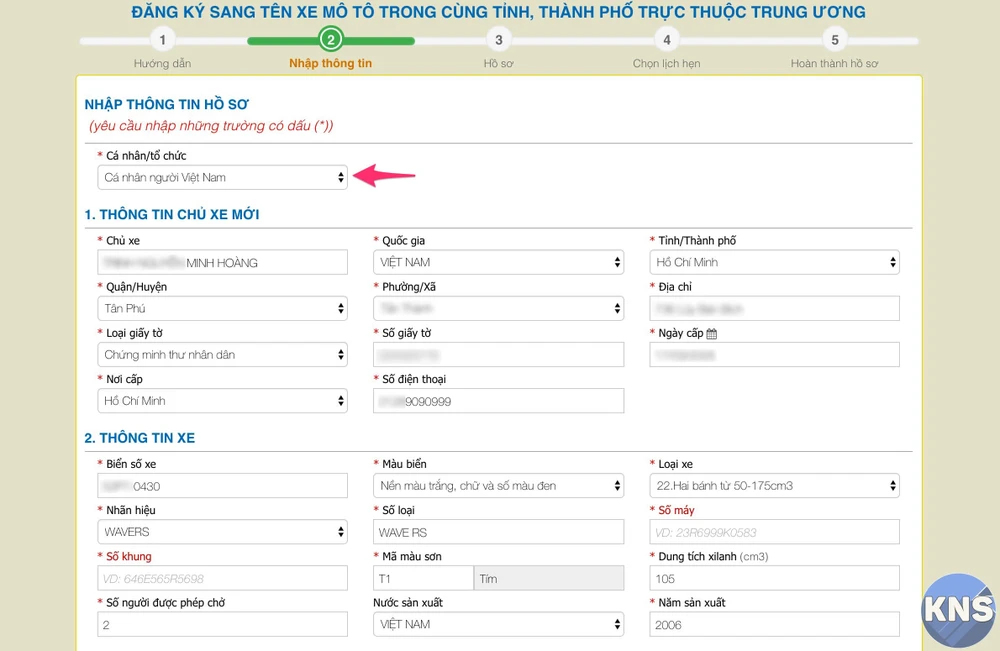The height and width of the screenshot is (651, 1000).
Task: Click the Dung tích xilanh field
Action: point(774,578)
